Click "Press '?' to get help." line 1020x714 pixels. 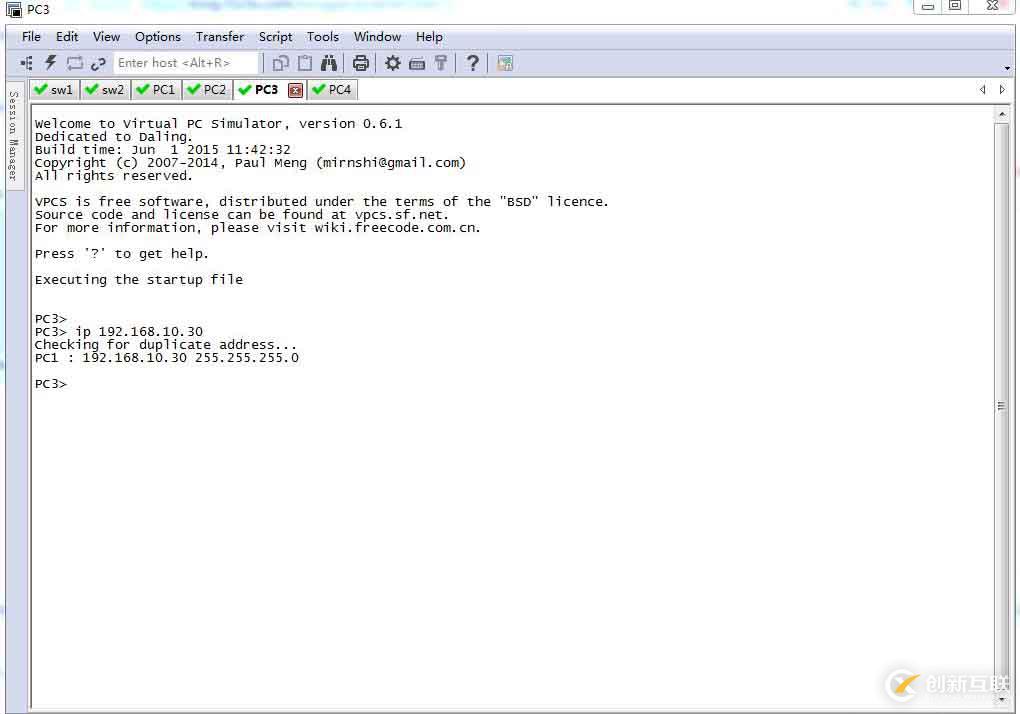122,254
